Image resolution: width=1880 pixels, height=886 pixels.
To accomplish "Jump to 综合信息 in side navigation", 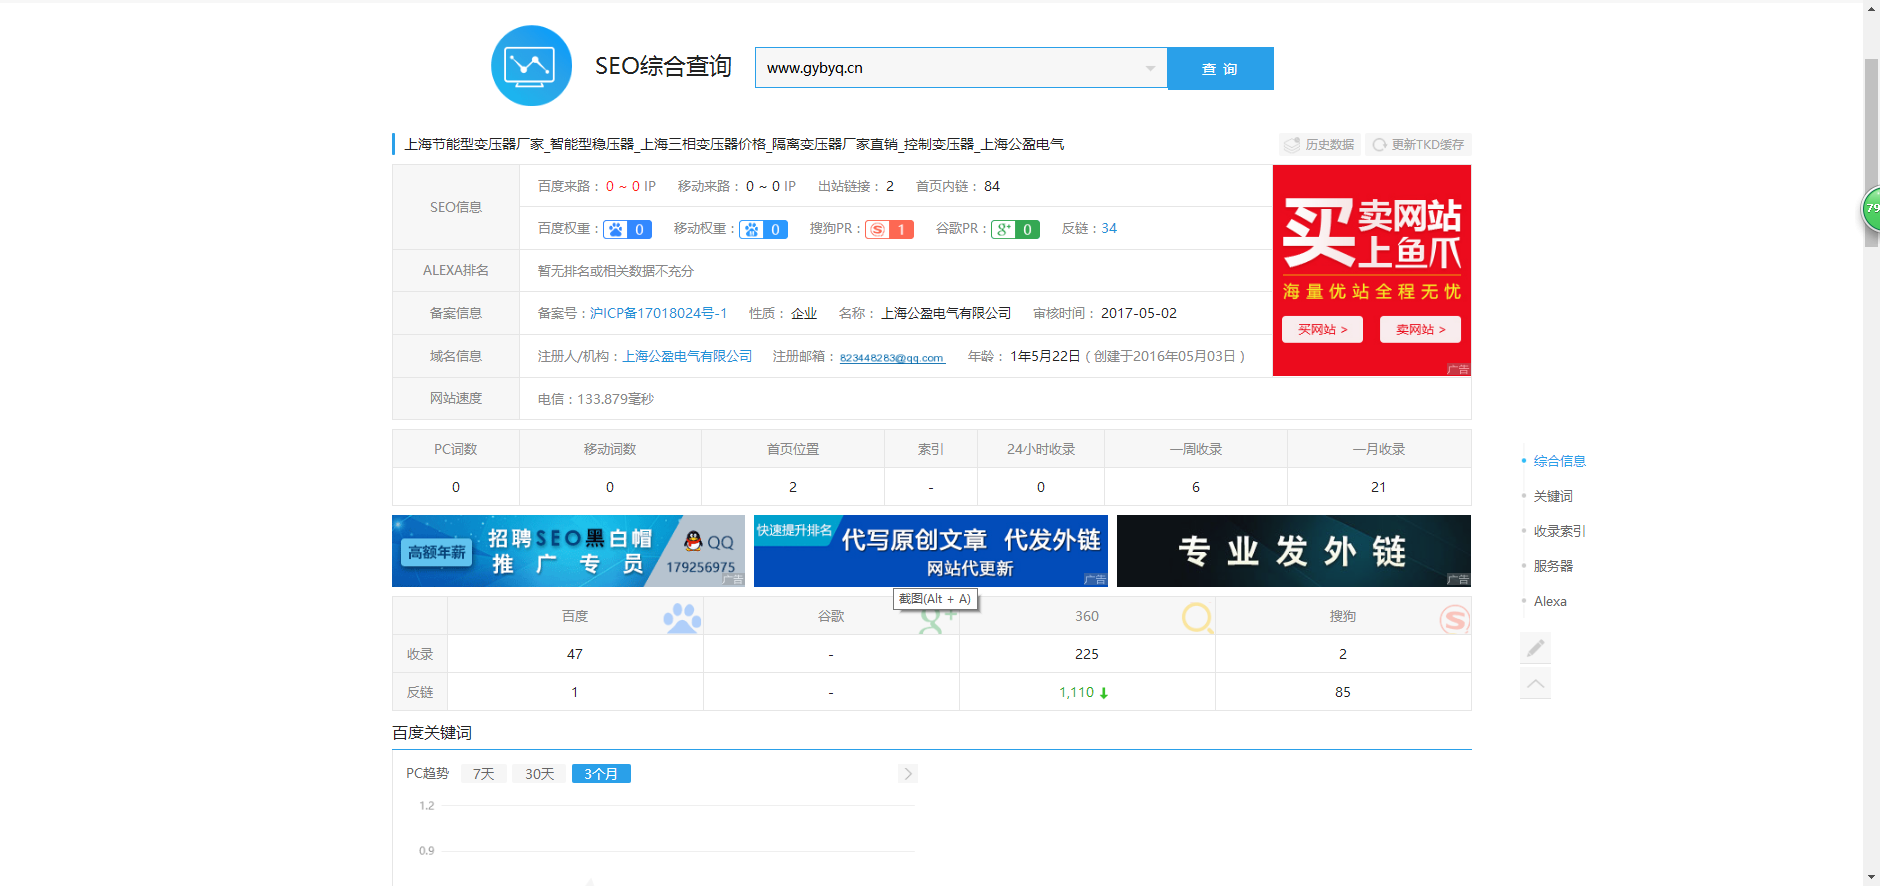I will tap(1559, 461).
